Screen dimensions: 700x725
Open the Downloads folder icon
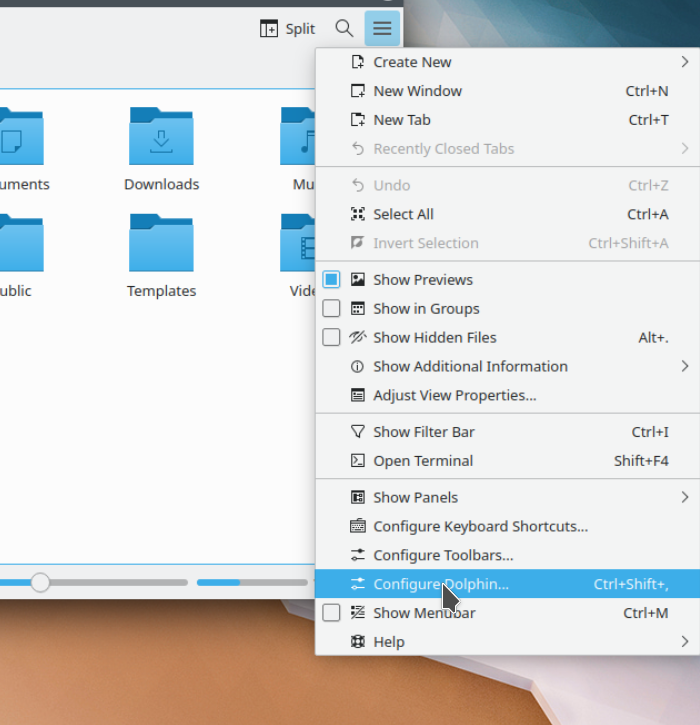(161, 137)
